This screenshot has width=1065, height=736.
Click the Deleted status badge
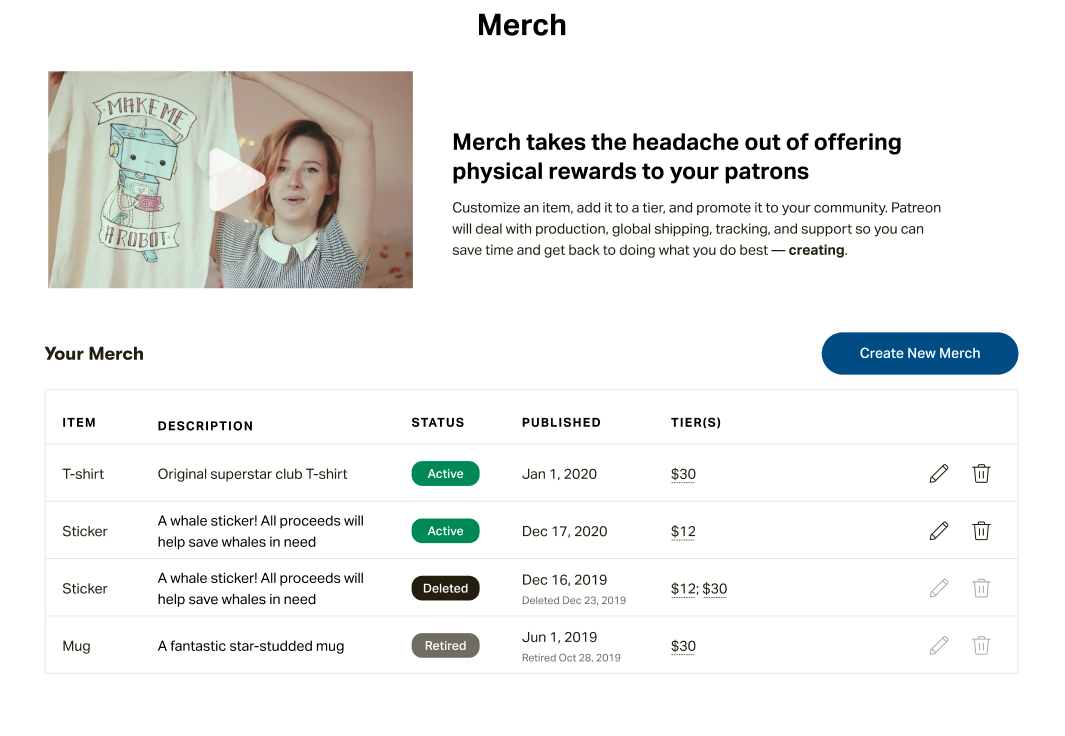446,588
